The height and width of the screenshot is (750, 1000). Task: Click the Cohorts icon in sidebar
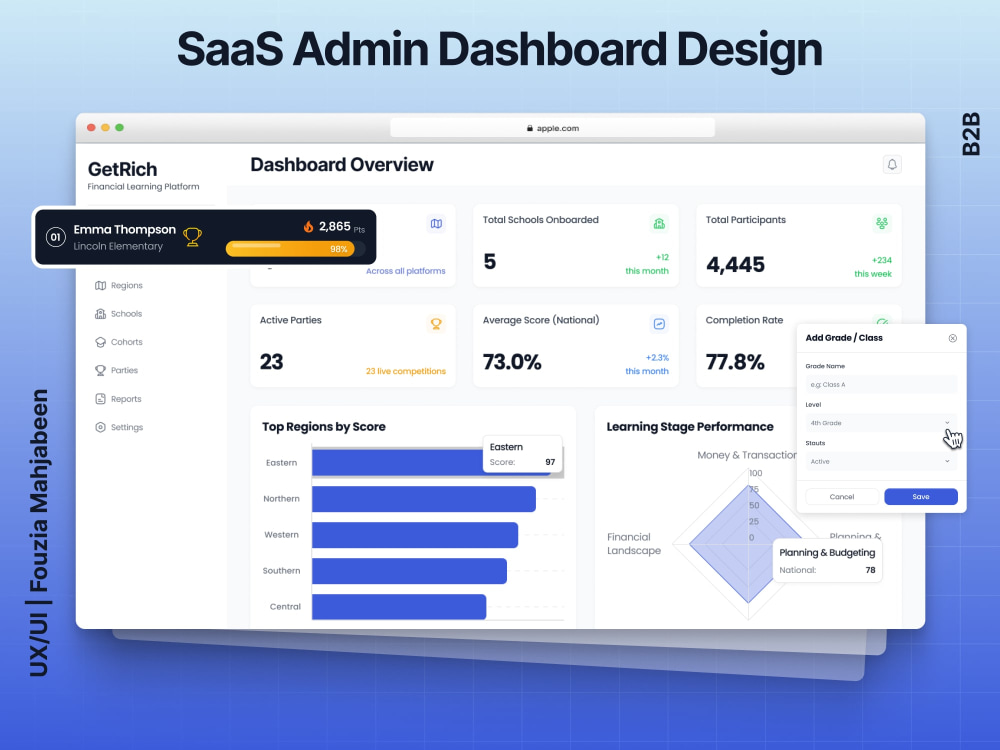100,342
